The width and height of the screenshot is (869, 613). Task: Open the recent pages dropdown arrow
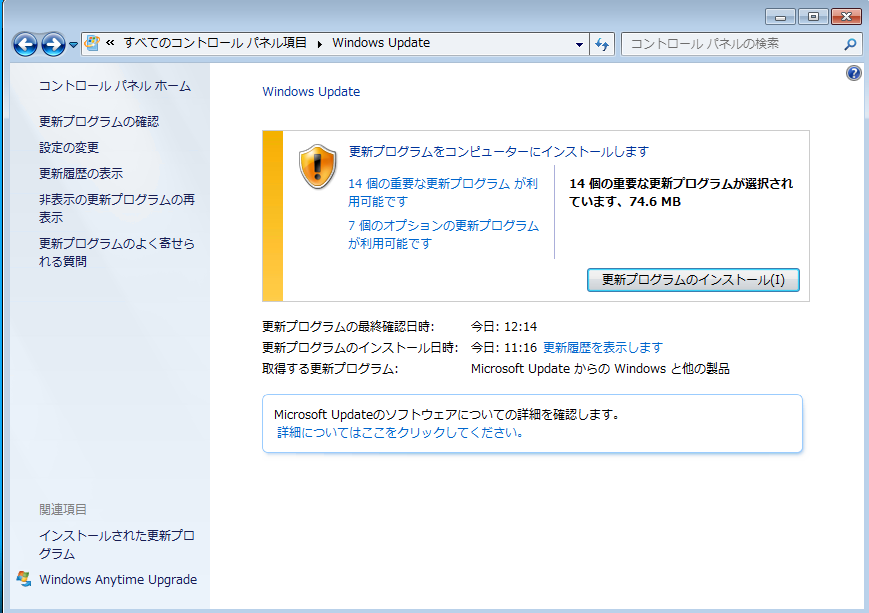tap(73, 45)
